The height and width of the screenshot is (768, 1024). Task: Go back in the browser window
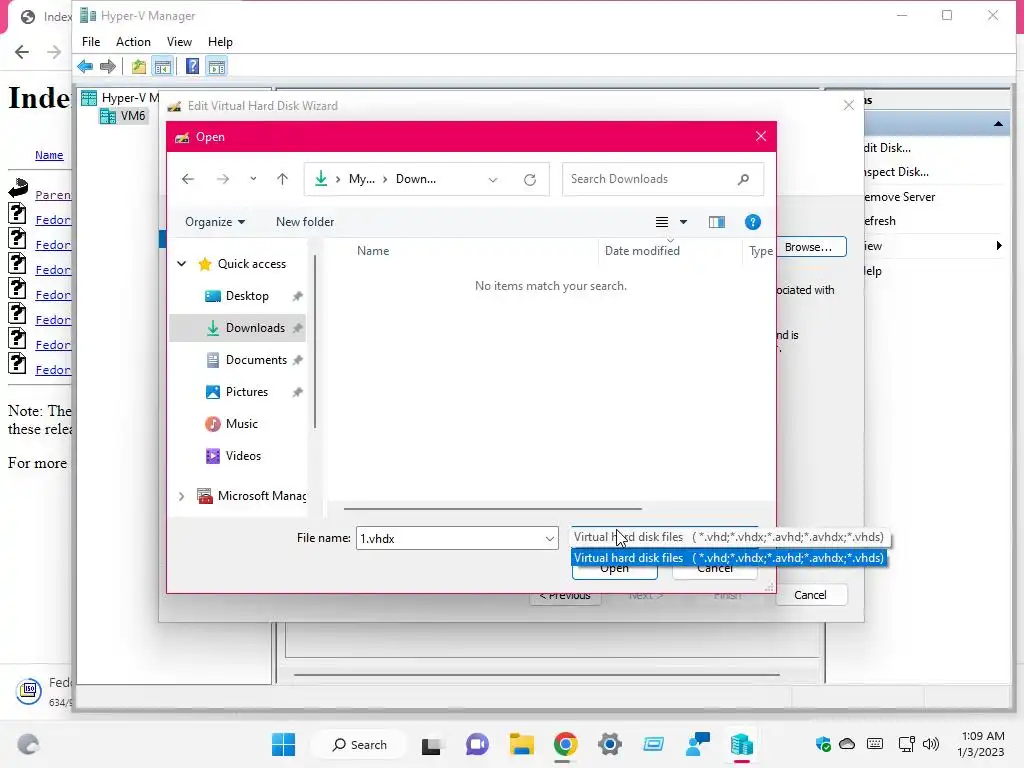point(22,52)
